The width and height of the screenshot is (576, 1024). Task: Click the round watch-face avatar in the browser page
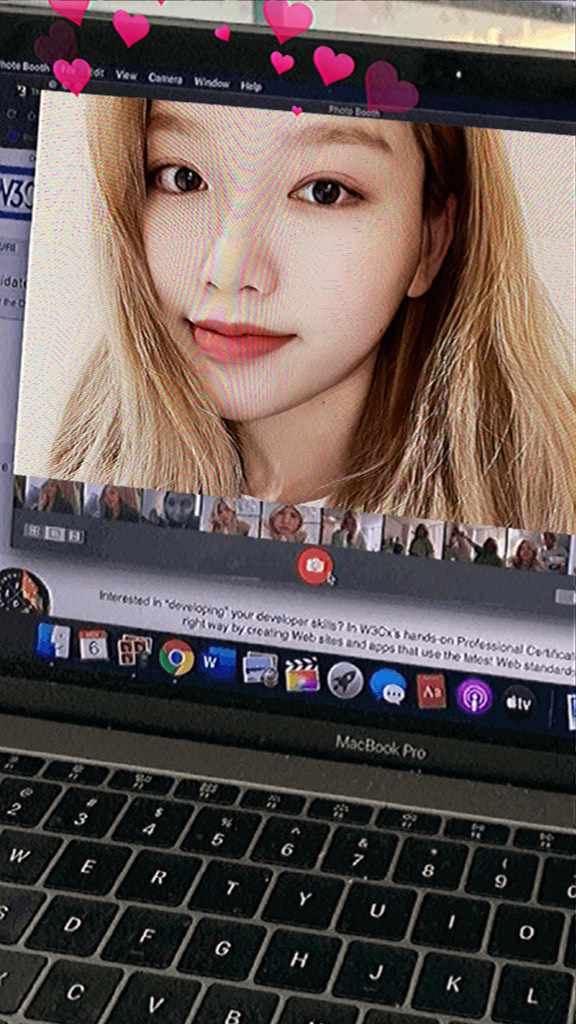(24, 590)
